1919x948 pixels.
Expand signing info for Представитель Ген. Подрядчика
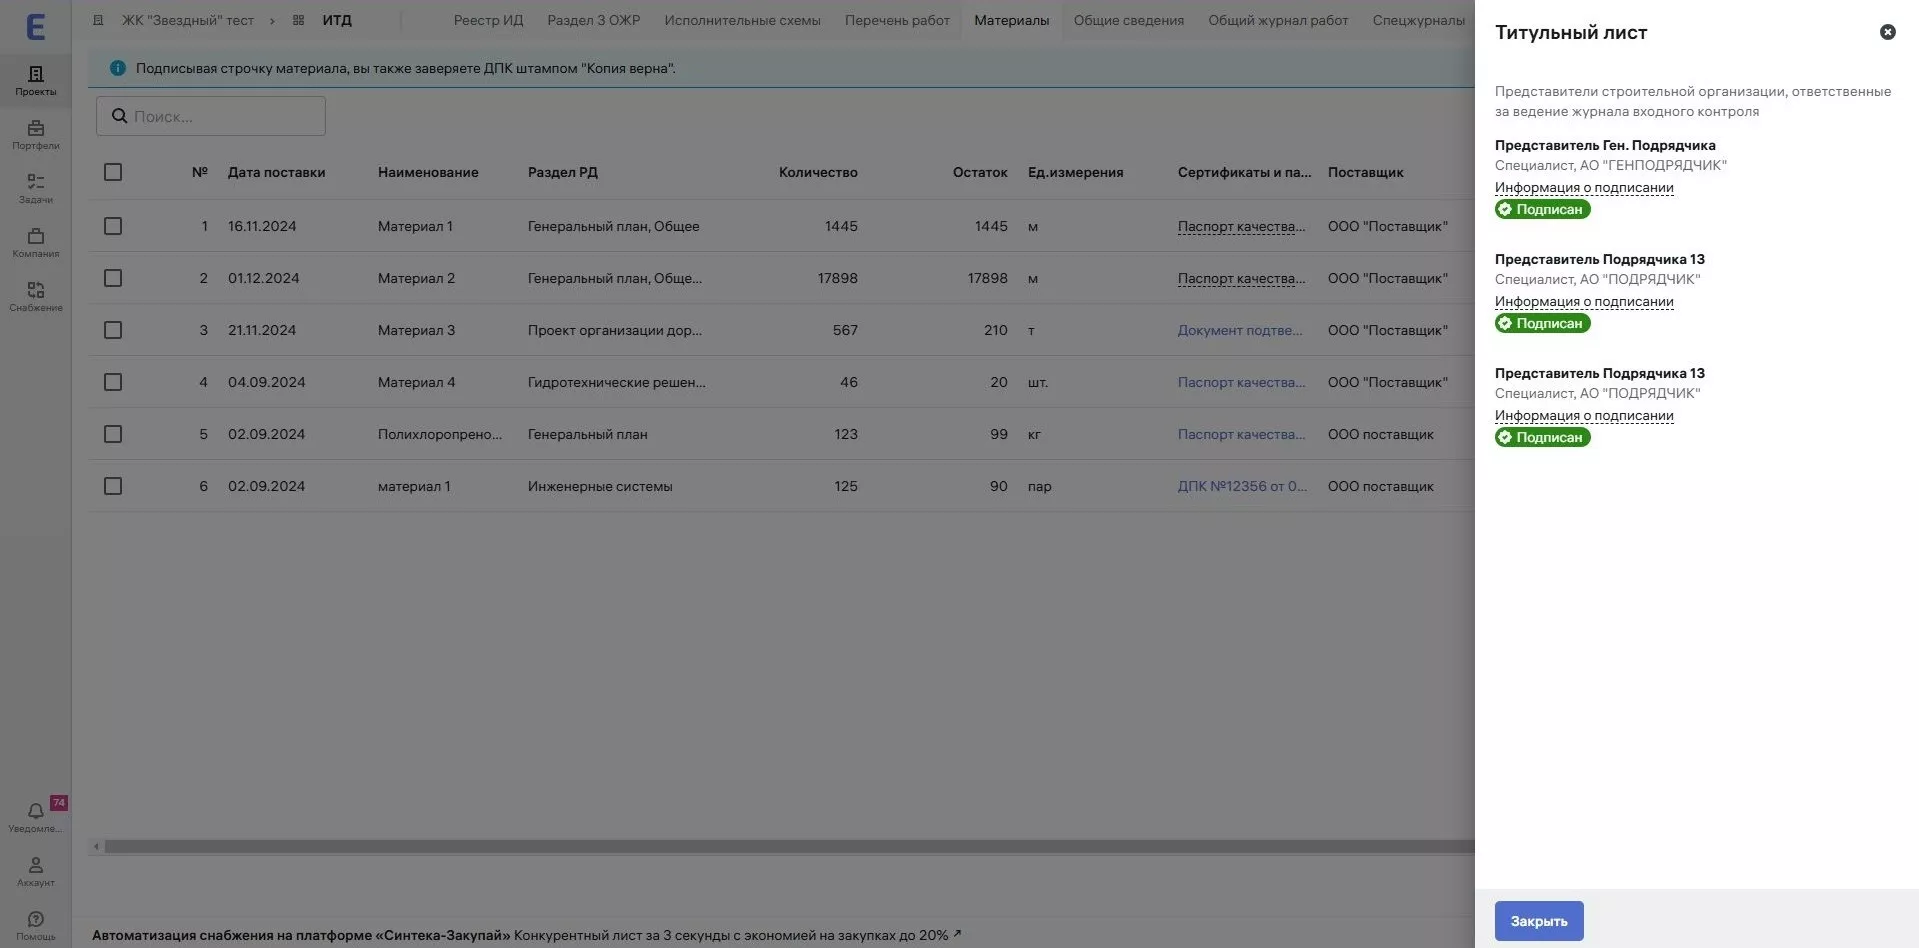(x=1583, y=188)
